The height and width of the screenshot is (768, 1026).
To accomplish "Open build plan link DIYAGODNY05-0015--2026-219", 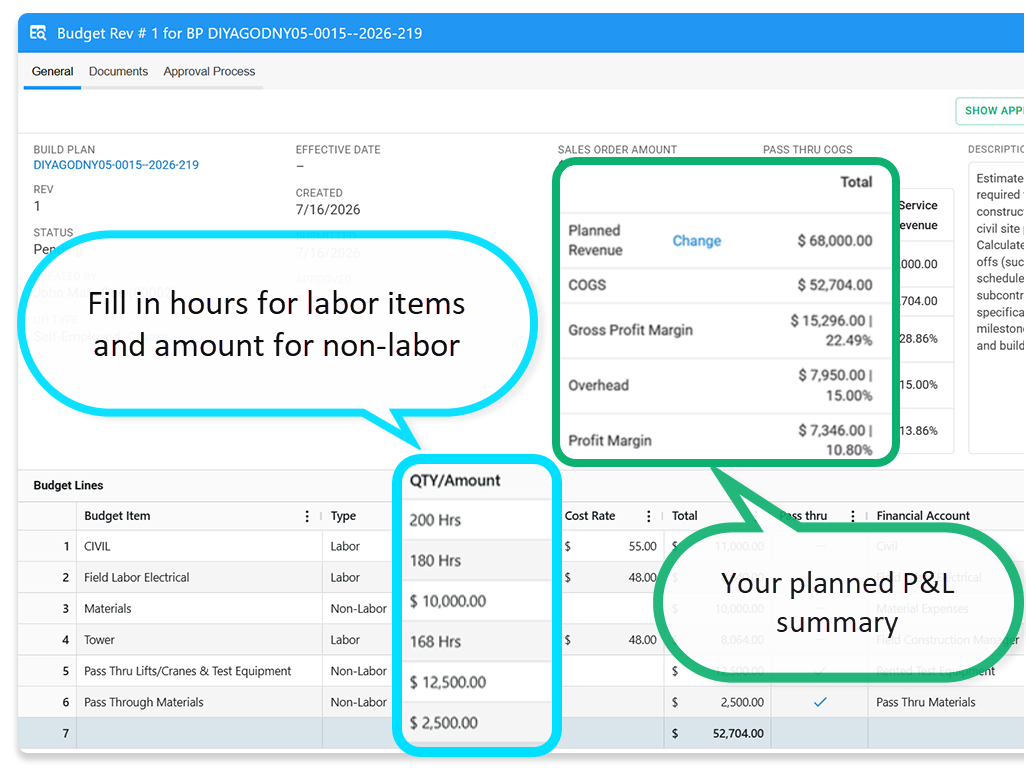I will (x=116, y=165).
